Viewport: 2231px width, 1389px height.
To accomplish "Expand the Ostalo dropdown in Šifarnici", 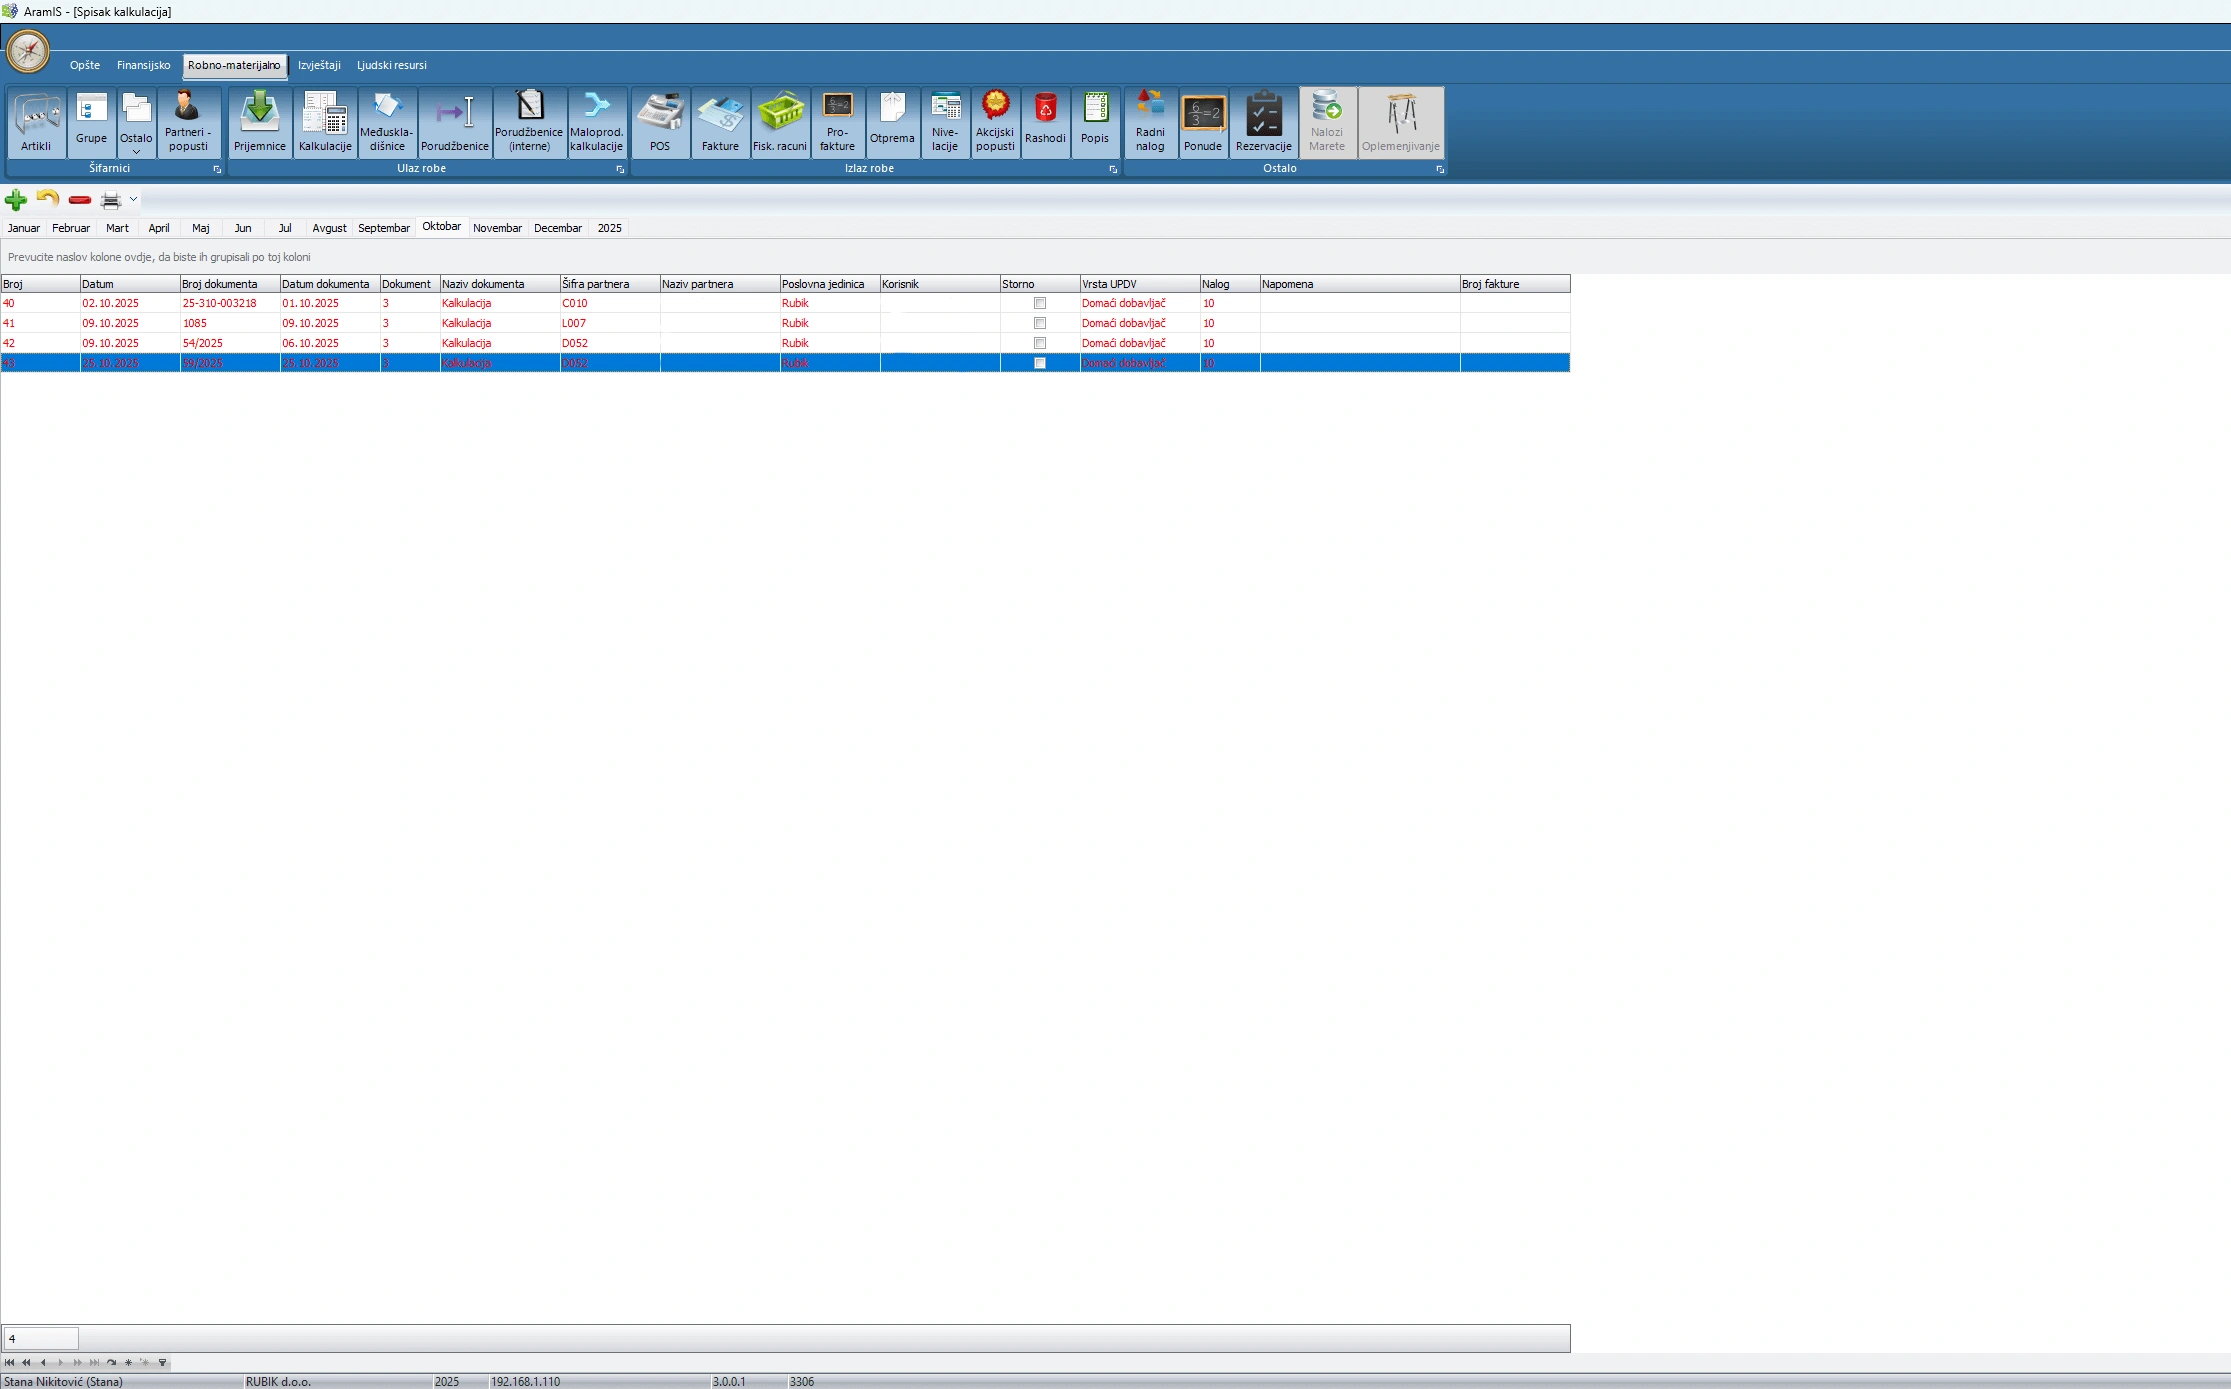I will pyautogui.click(x=136, y=122).
